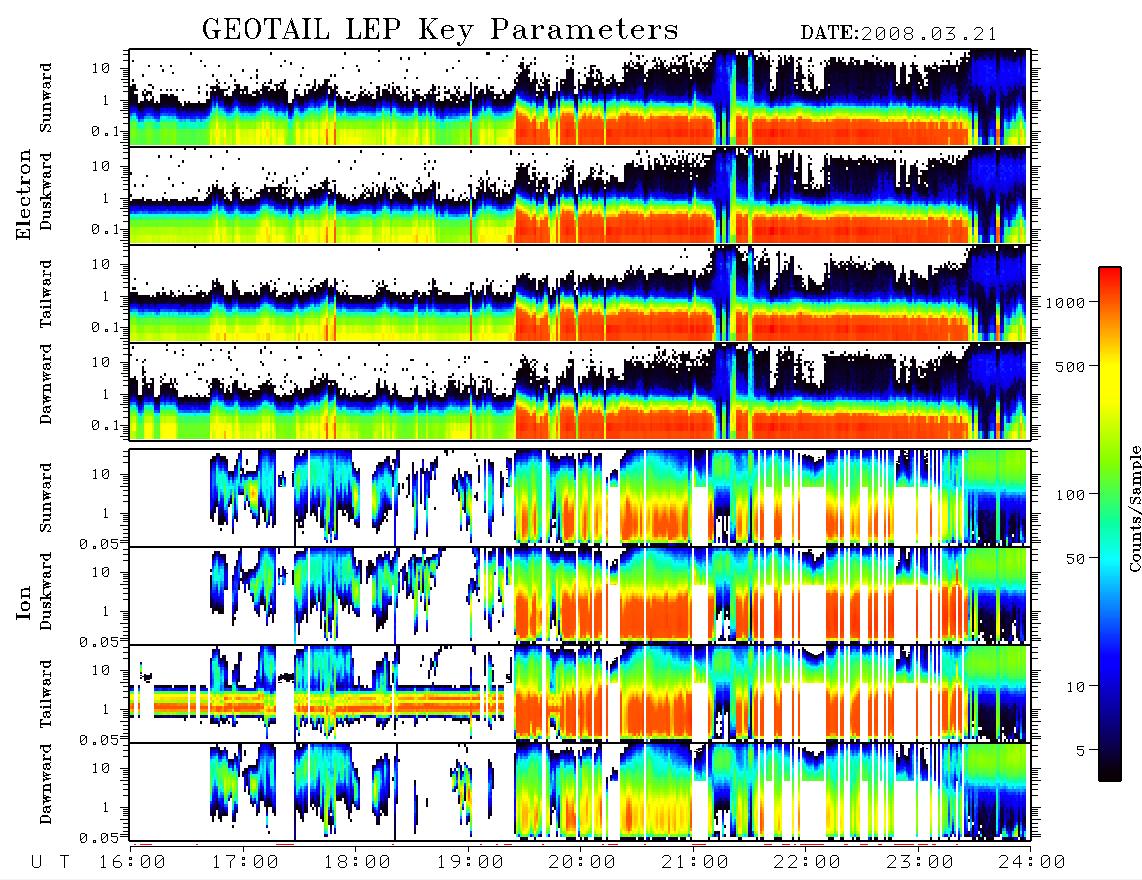1142x880 pixels.
Task: Select the Ion 'Sunward' axis label
Action: click(46, 498)
